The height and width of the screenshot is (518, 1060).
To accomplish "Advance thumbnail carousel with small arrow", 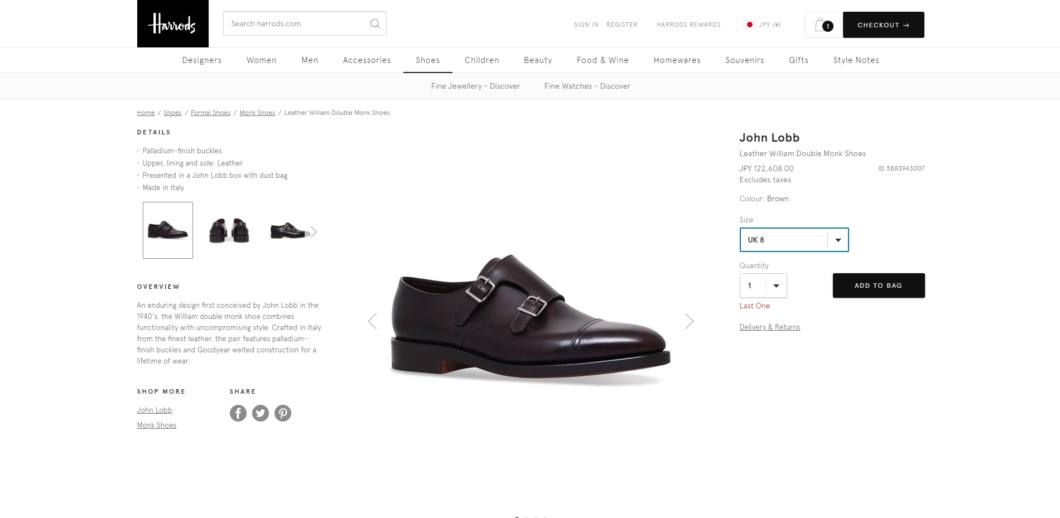I will [x=313, y=232].
